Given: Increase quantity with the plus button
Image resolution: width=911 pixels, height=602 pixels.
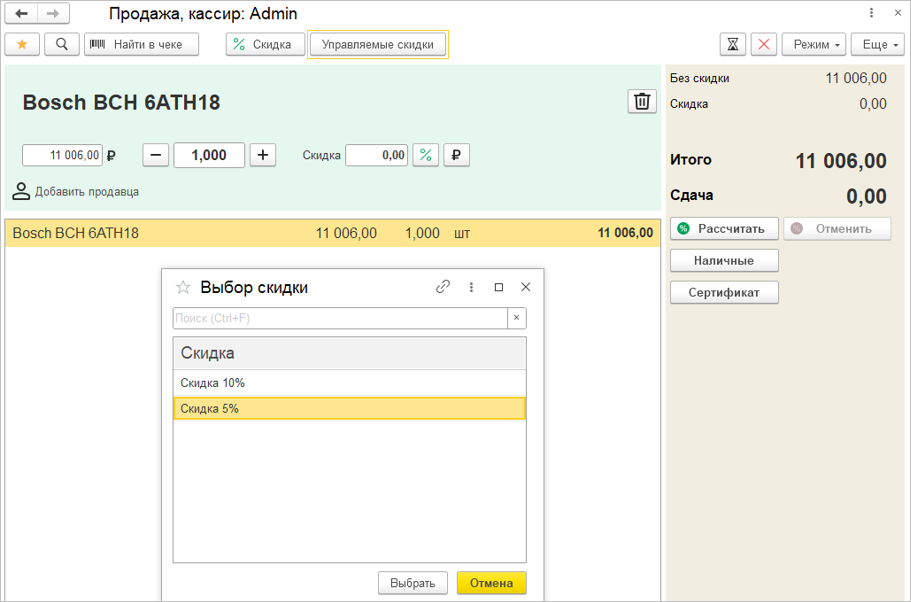Looking at the screenshot, I should point(263,155).
